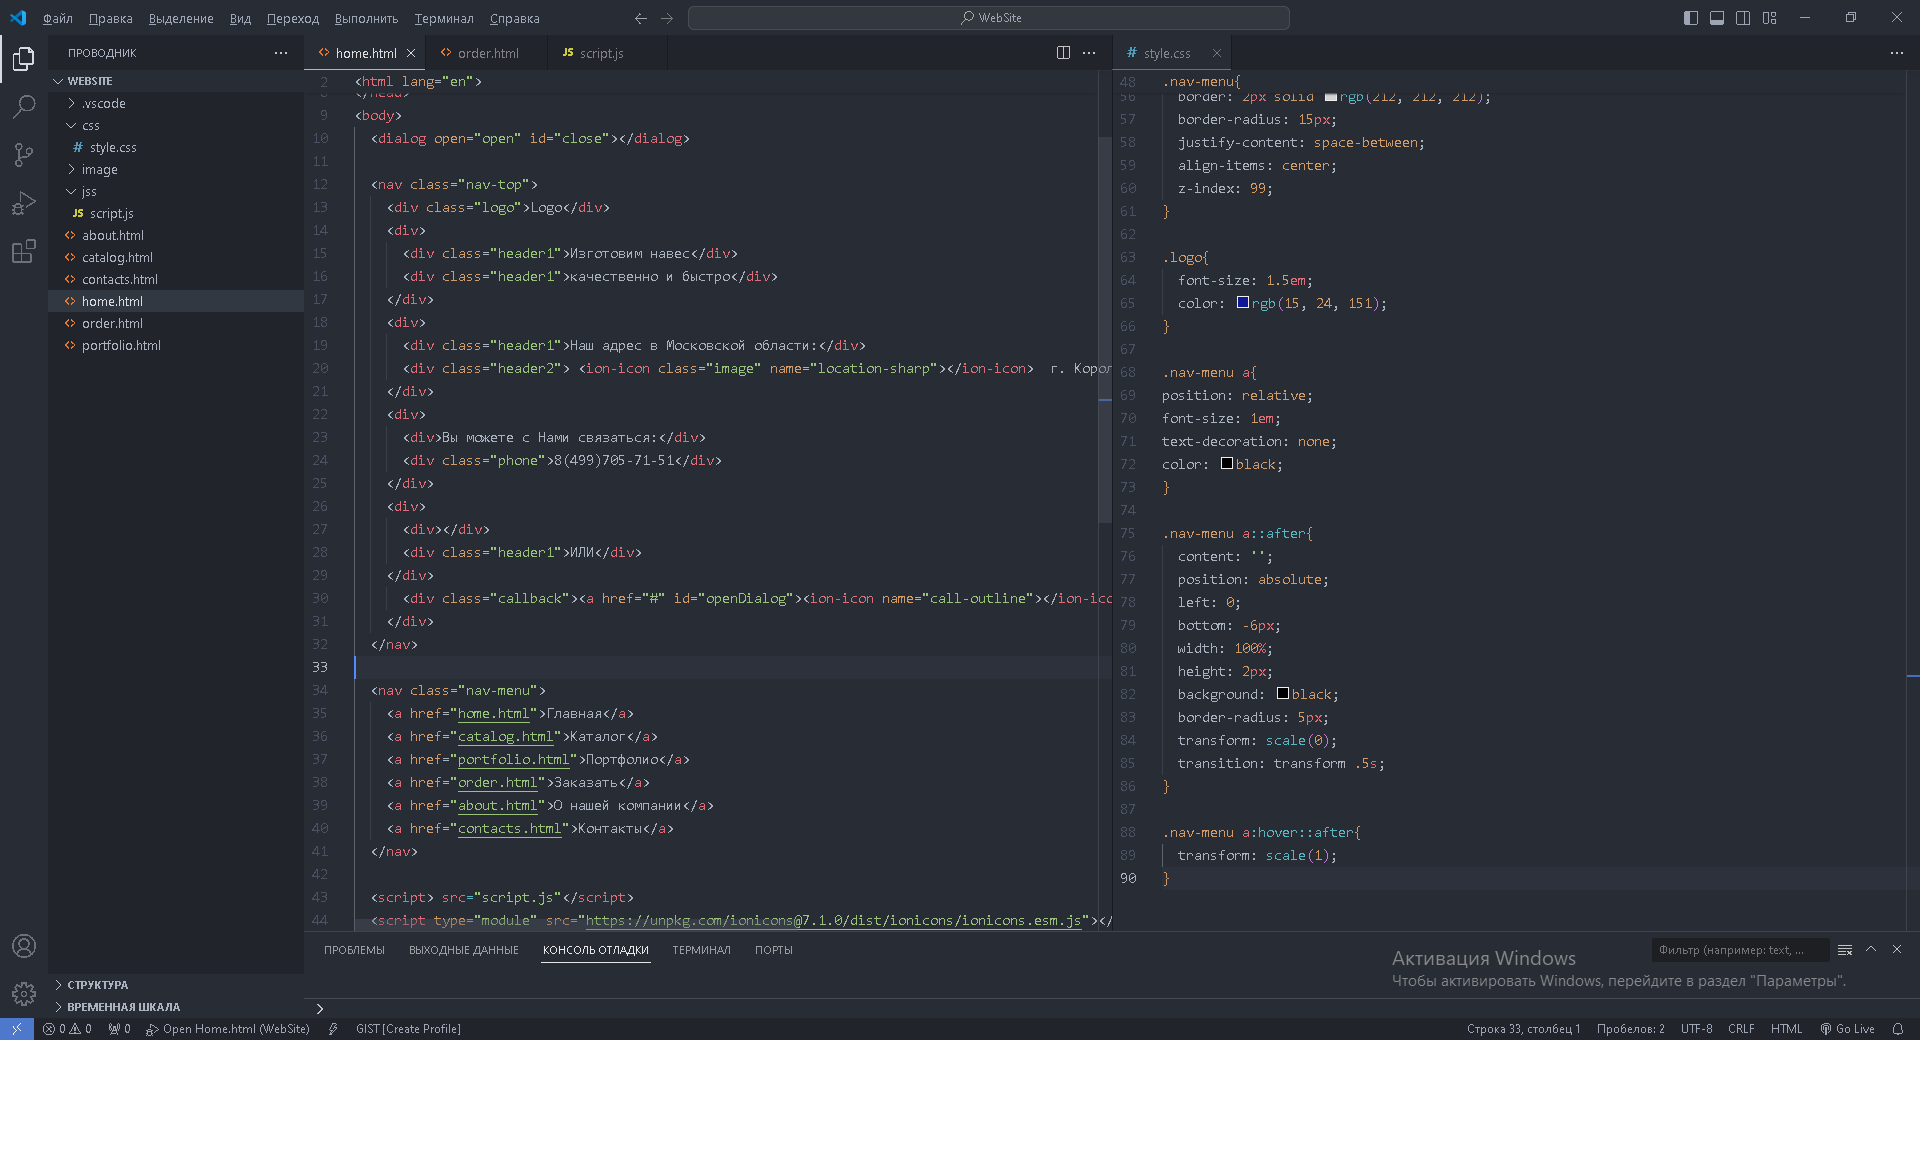Open the Explorer view in activity bar
The height and width of the screenshot is (1159, 1920).
[24, 59]
